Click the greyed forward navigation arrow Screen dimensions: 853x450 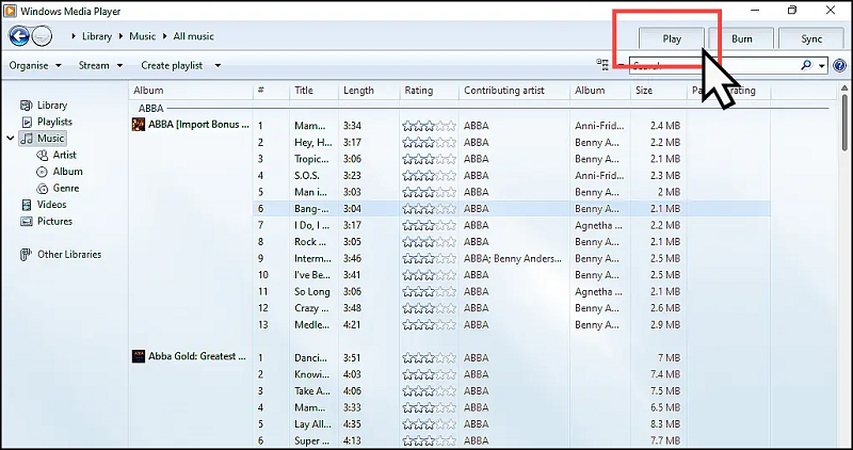point(42,36)
